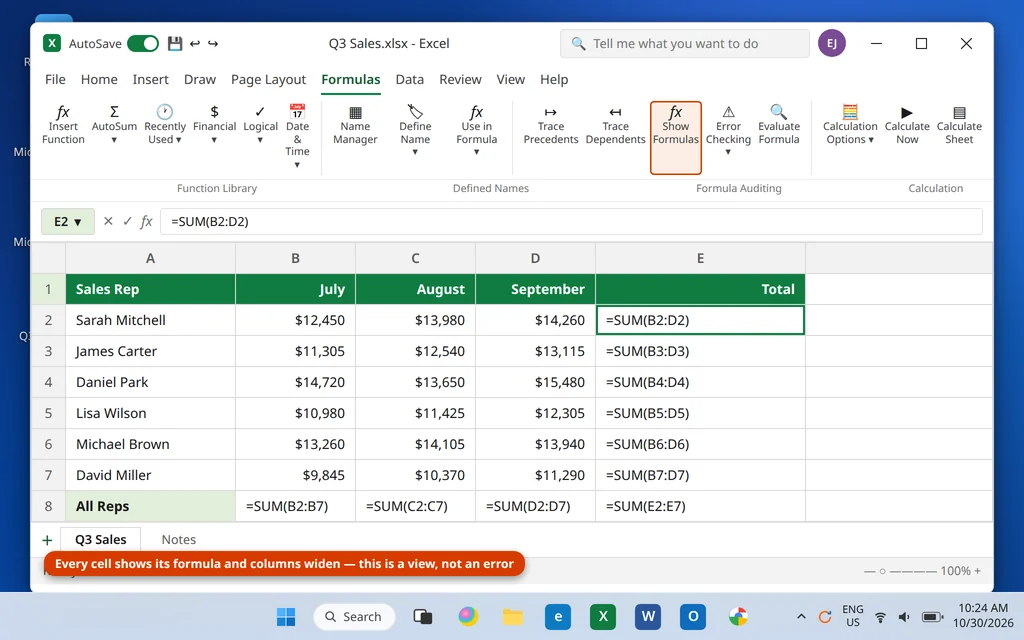The image size is (1024, 640).
Task: Select cell =SUM(E2:E7)
Action: [700, 506]
